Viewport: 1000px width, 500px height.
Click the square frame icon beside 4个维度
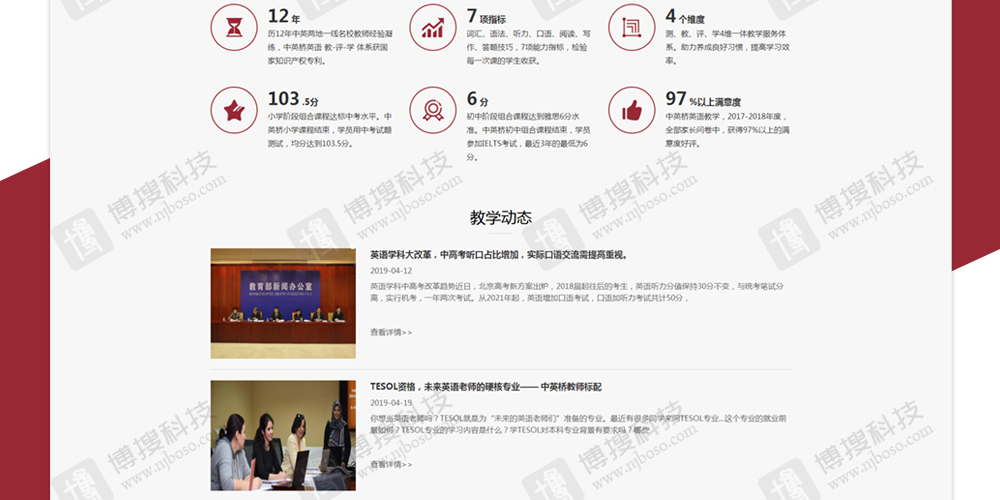(631, 27)
